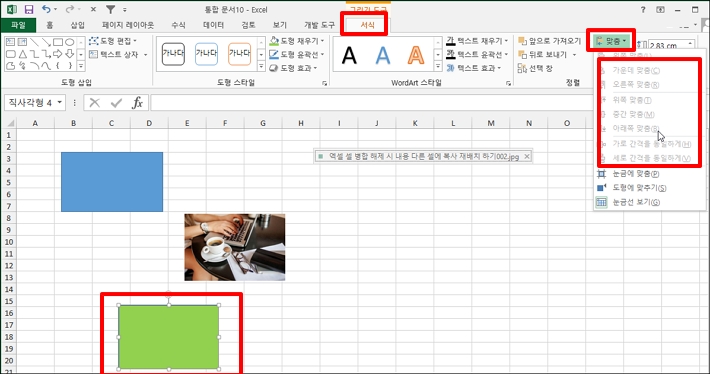
Task: Open 선택 창 (selection pane)
Action: tap(535, 68)
